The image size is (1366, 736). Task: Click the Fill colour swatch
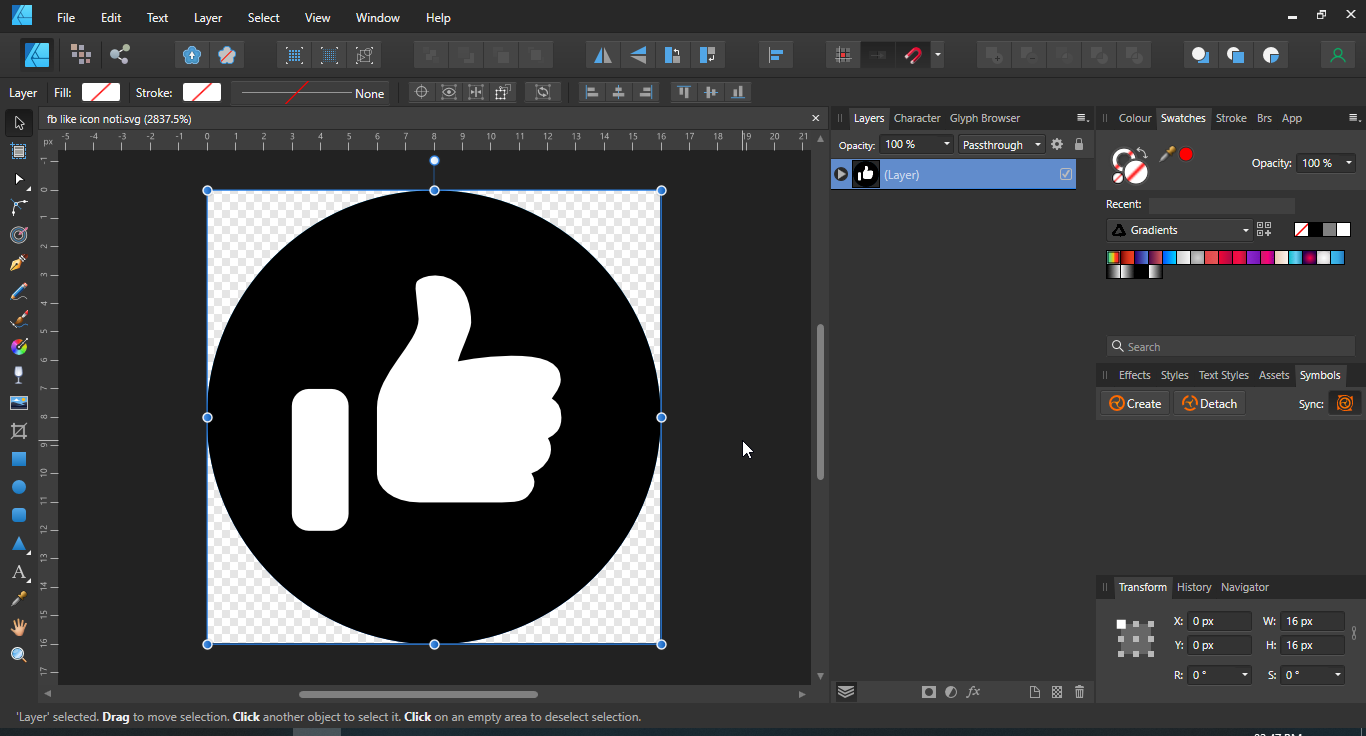click(101, 92)
